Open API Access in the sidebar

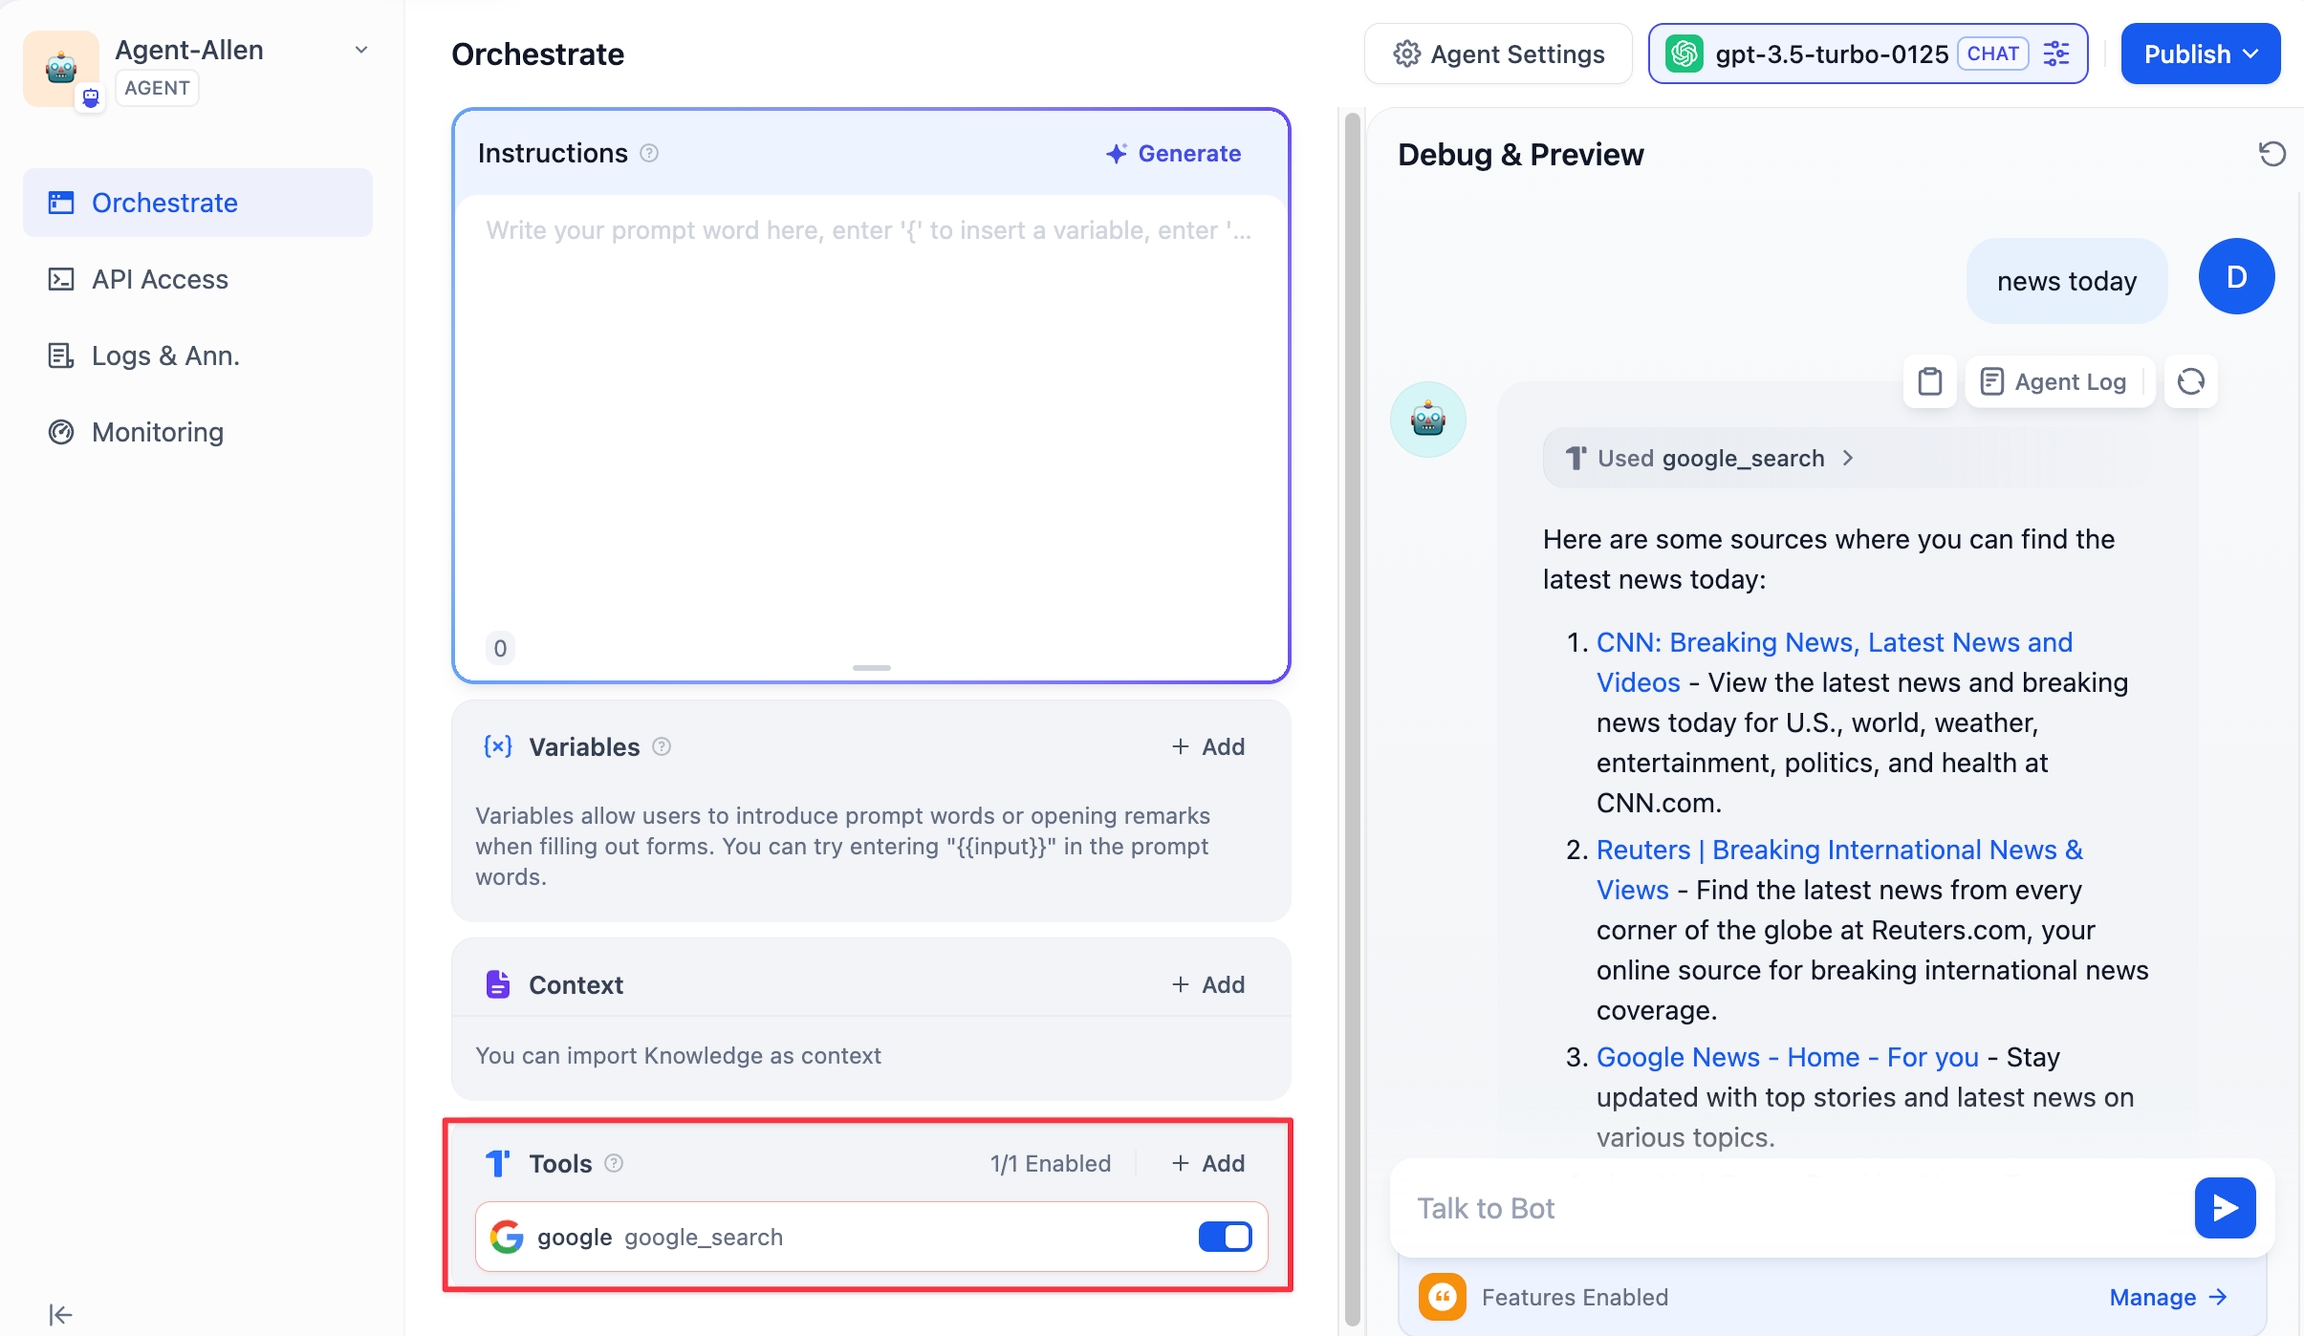click(x=160, y=279)
